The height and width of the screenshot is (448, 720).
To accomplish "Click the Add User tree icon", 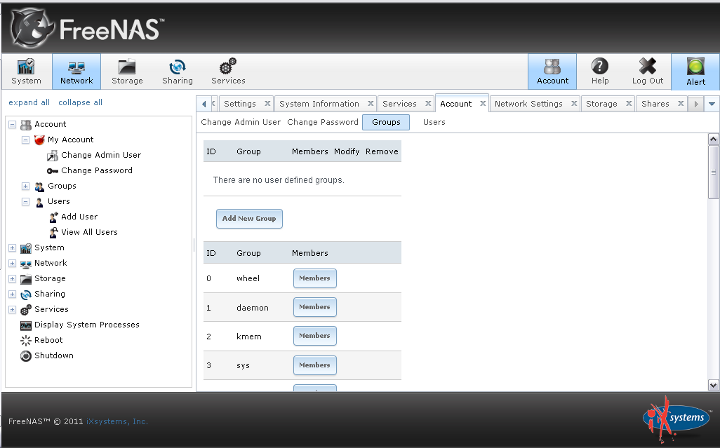I will click(x=54, y=217).
